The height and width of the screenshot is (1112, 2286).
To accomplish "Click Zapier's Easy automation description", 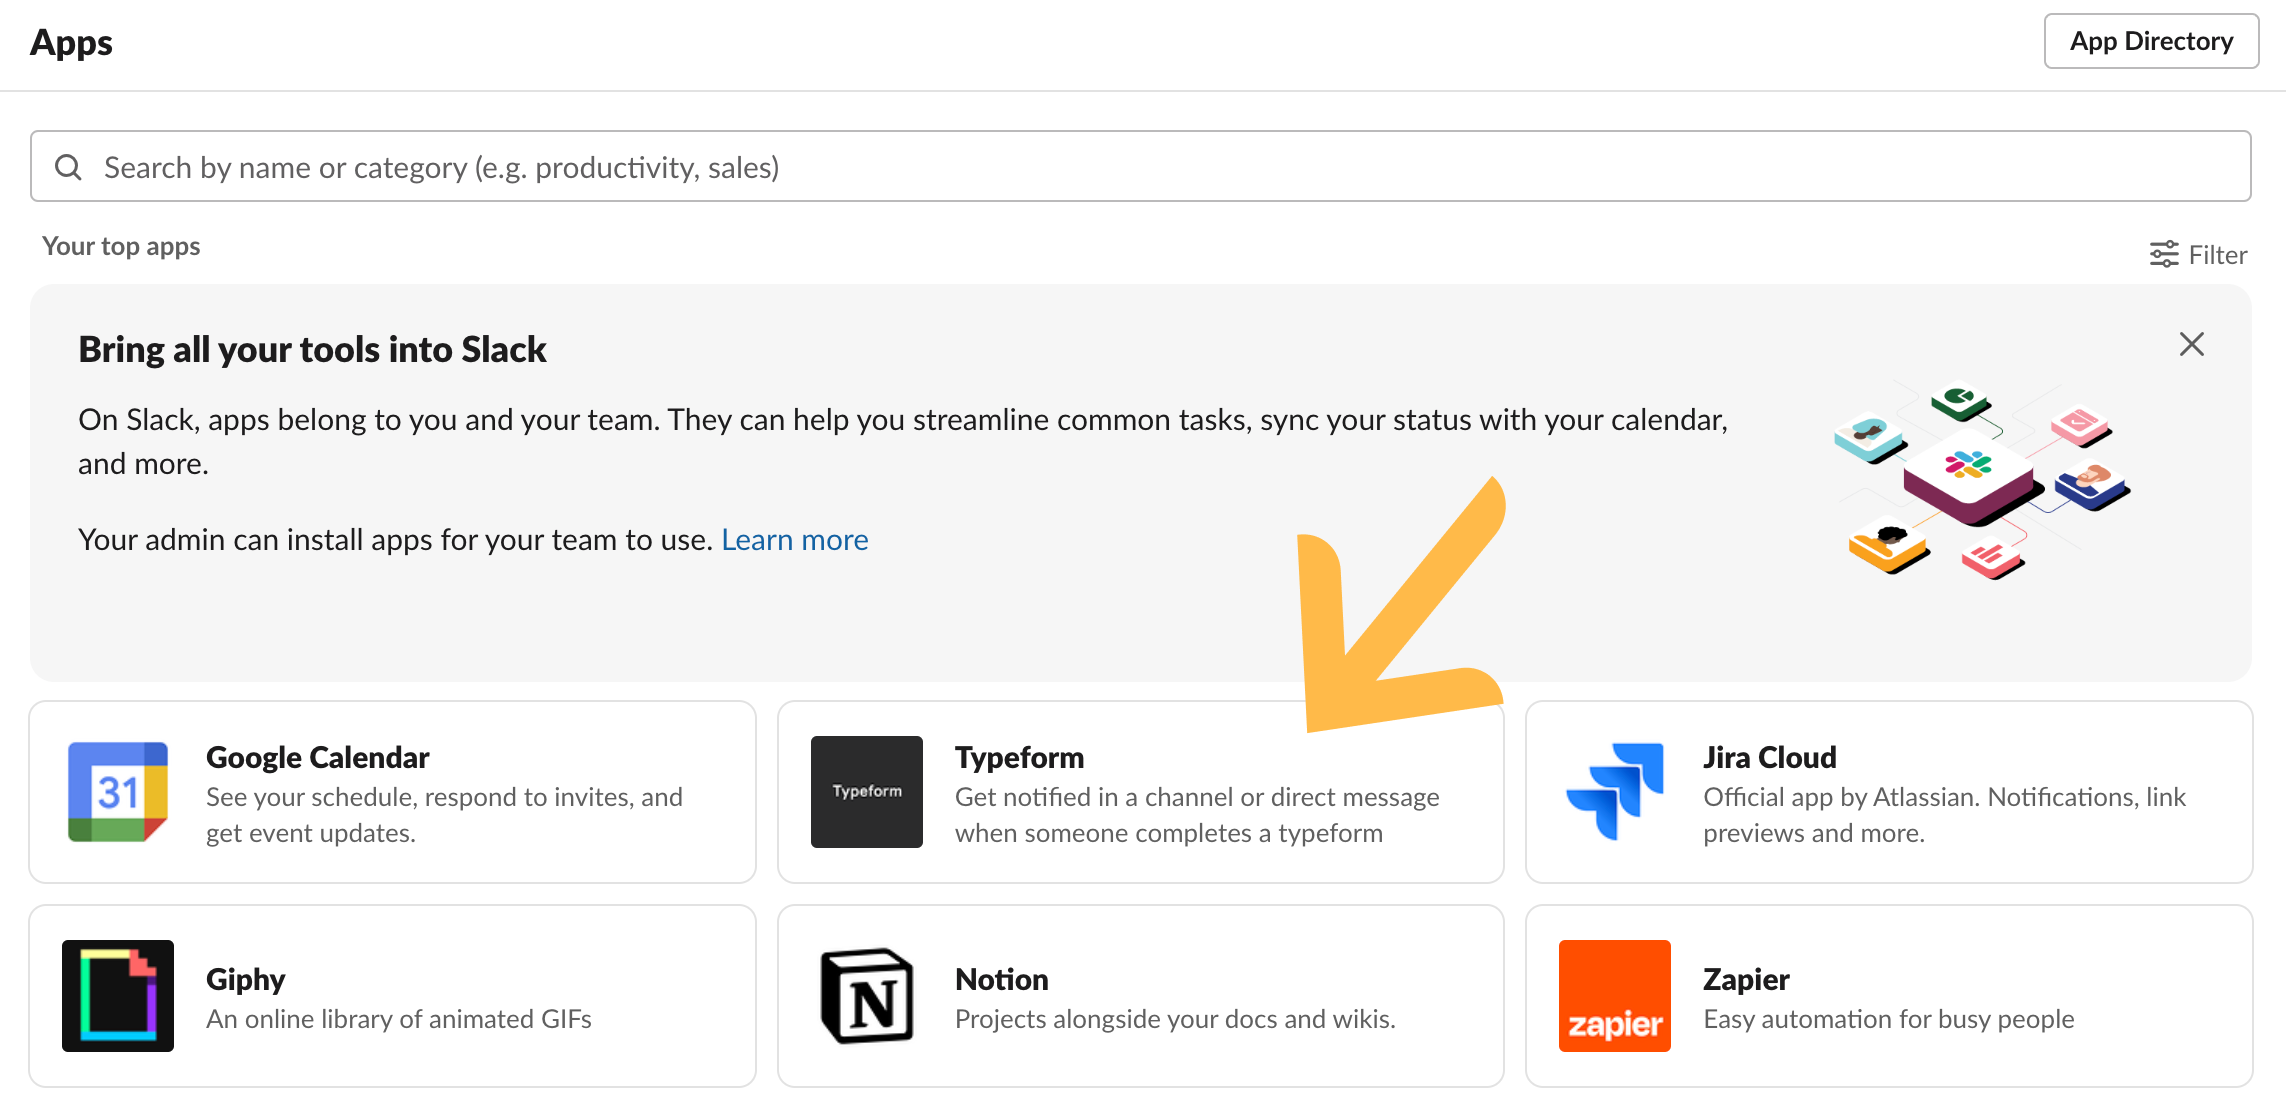I will (x=1889, y=1019).
